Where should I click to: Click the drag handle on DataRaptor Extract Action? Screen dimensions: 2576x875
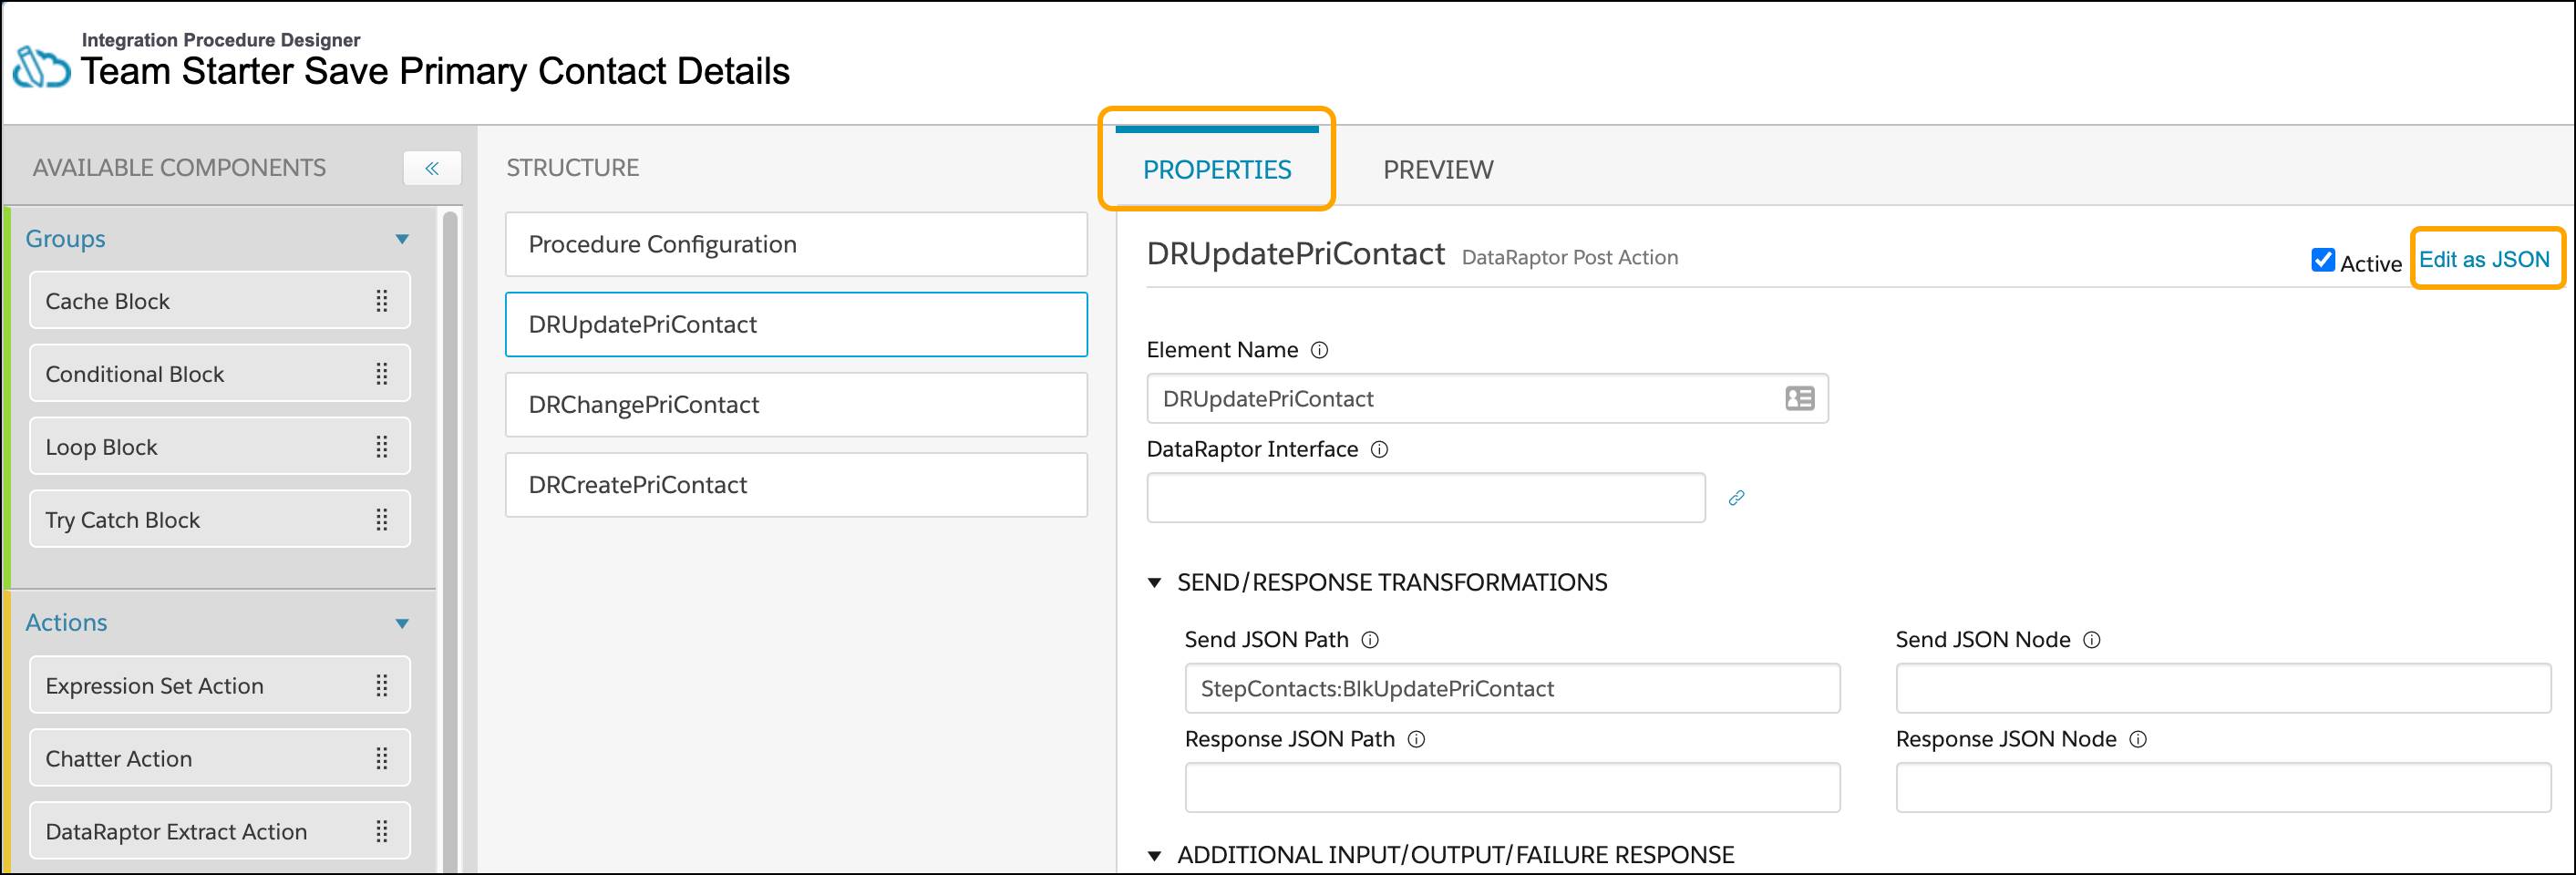382,832
